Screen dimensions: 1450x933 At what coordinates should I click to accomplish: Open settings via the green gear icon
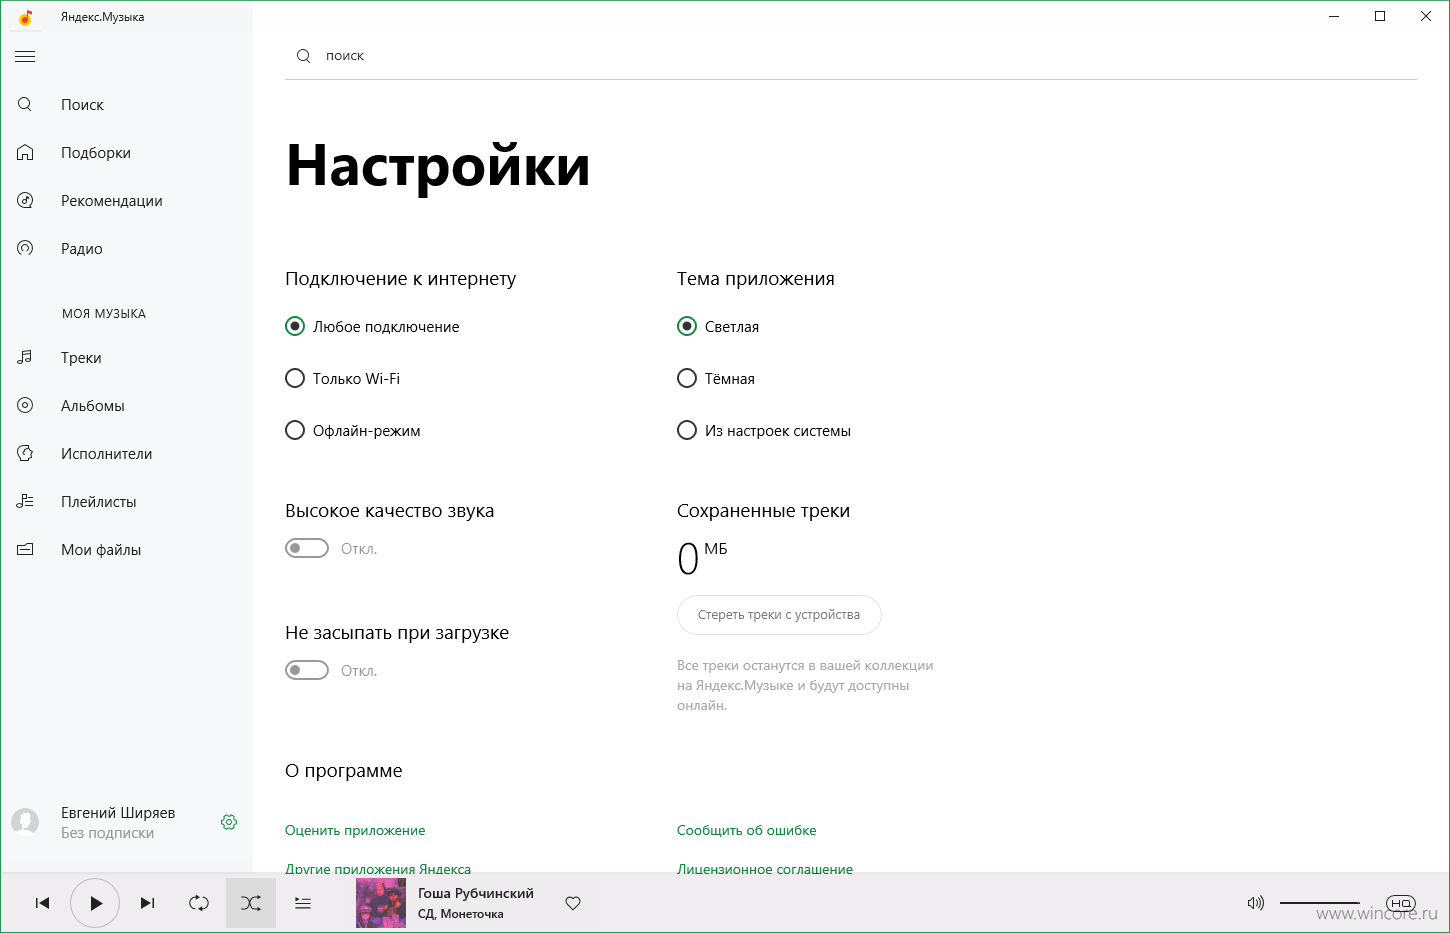pyautogui.click(x=229, y=822)
